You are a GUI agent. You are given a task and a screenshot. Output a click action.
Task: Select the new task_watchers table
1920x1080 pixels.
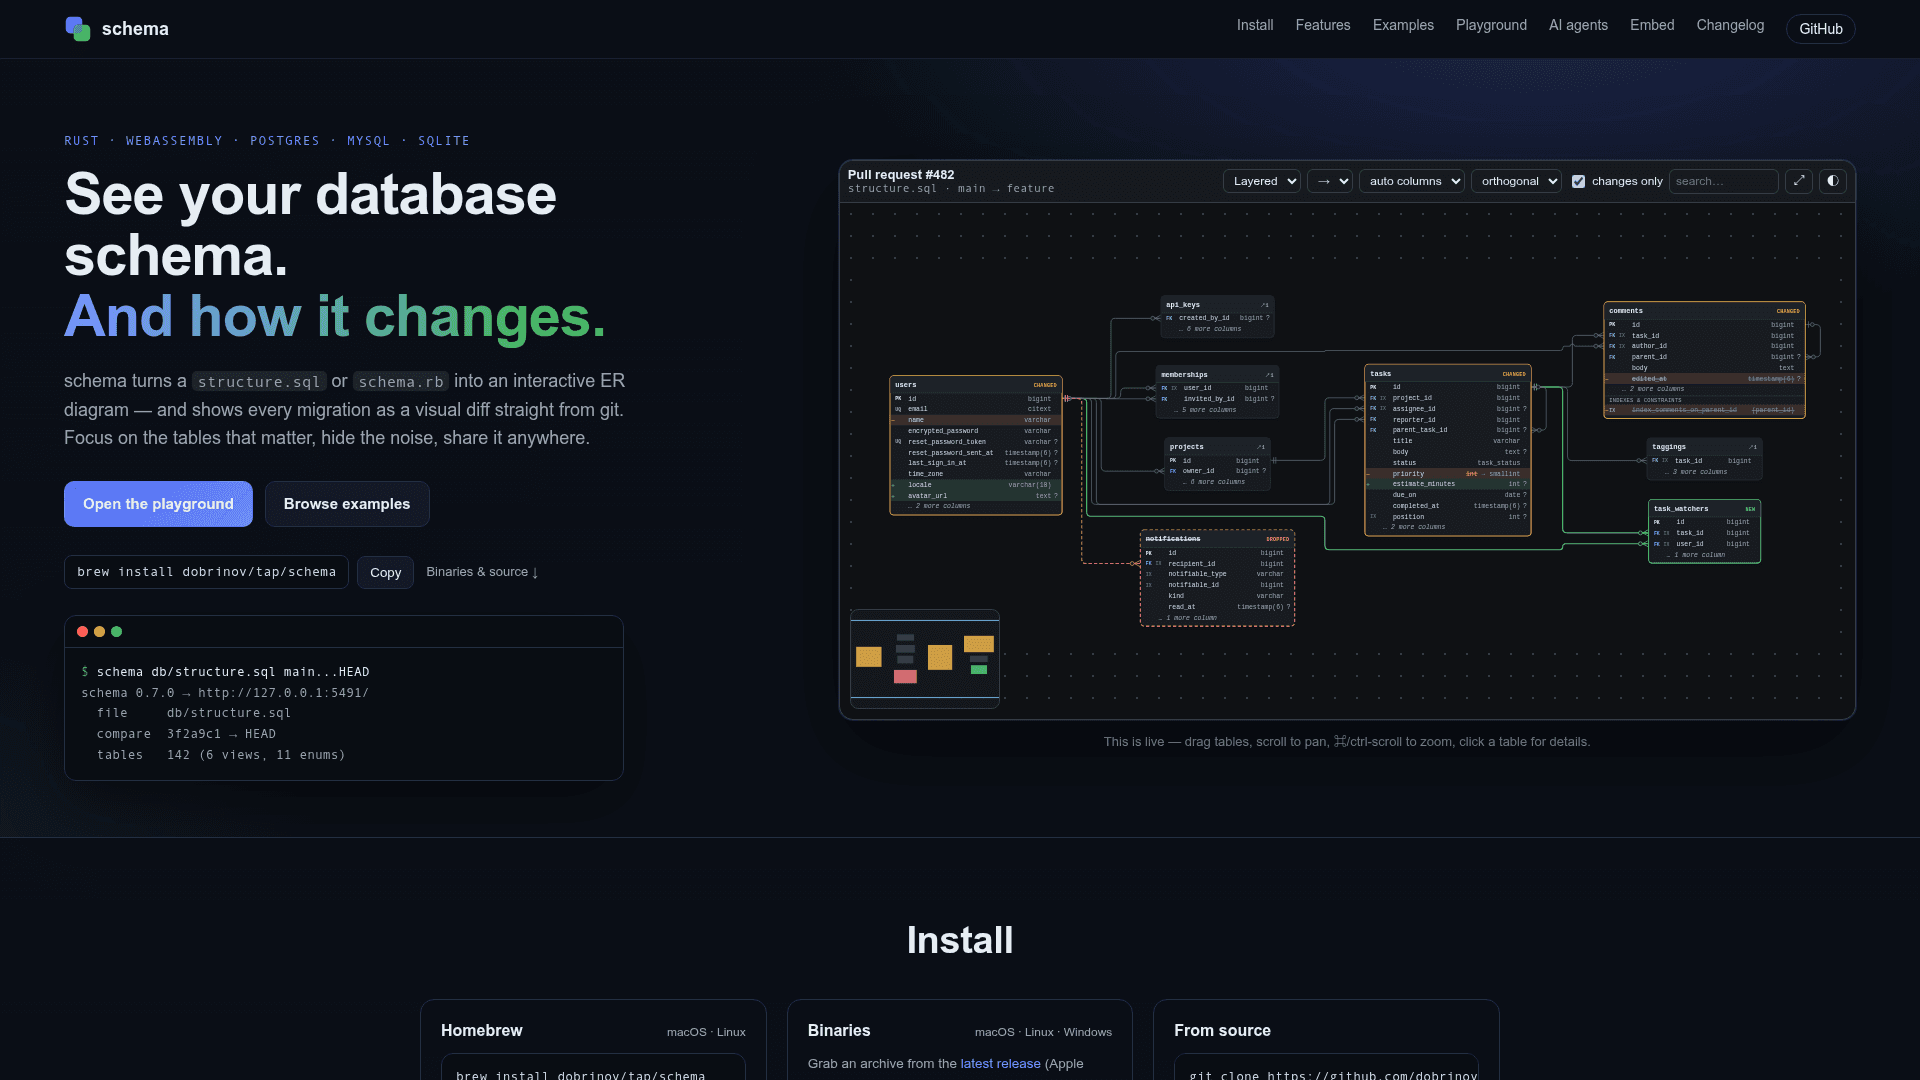[x=1705, y=532]
